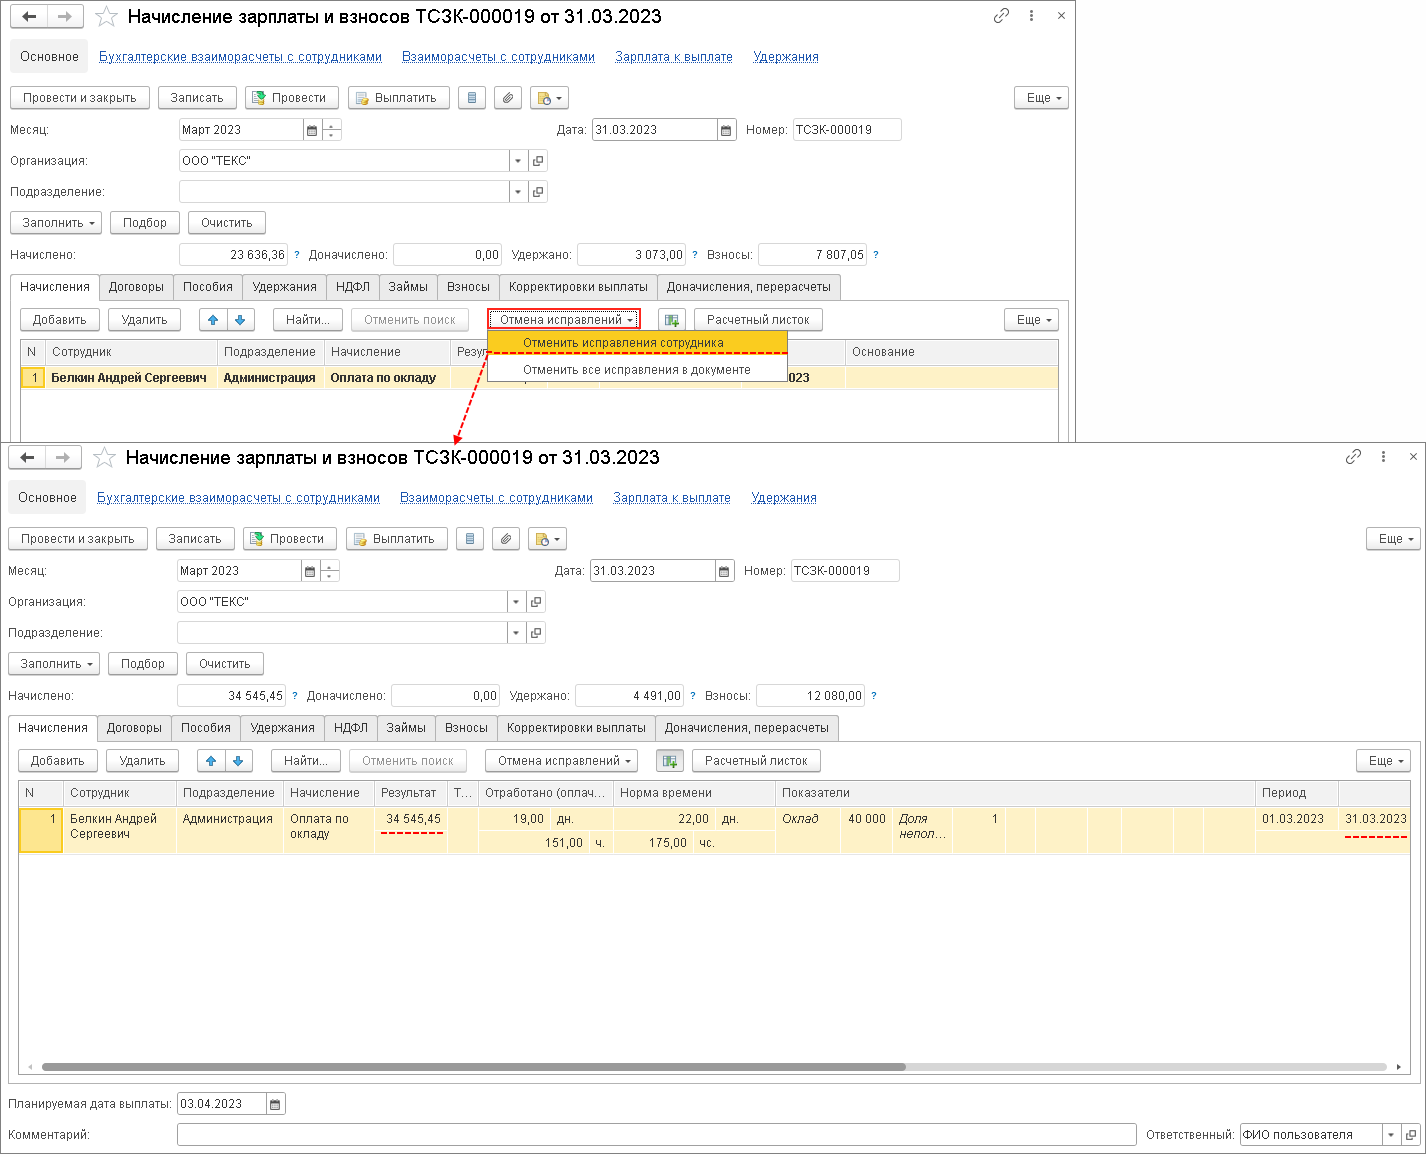Copy the document link via the chain icon in the lower window
This screenshot has height=1157, width=1426.
(x=1353, y=457)
